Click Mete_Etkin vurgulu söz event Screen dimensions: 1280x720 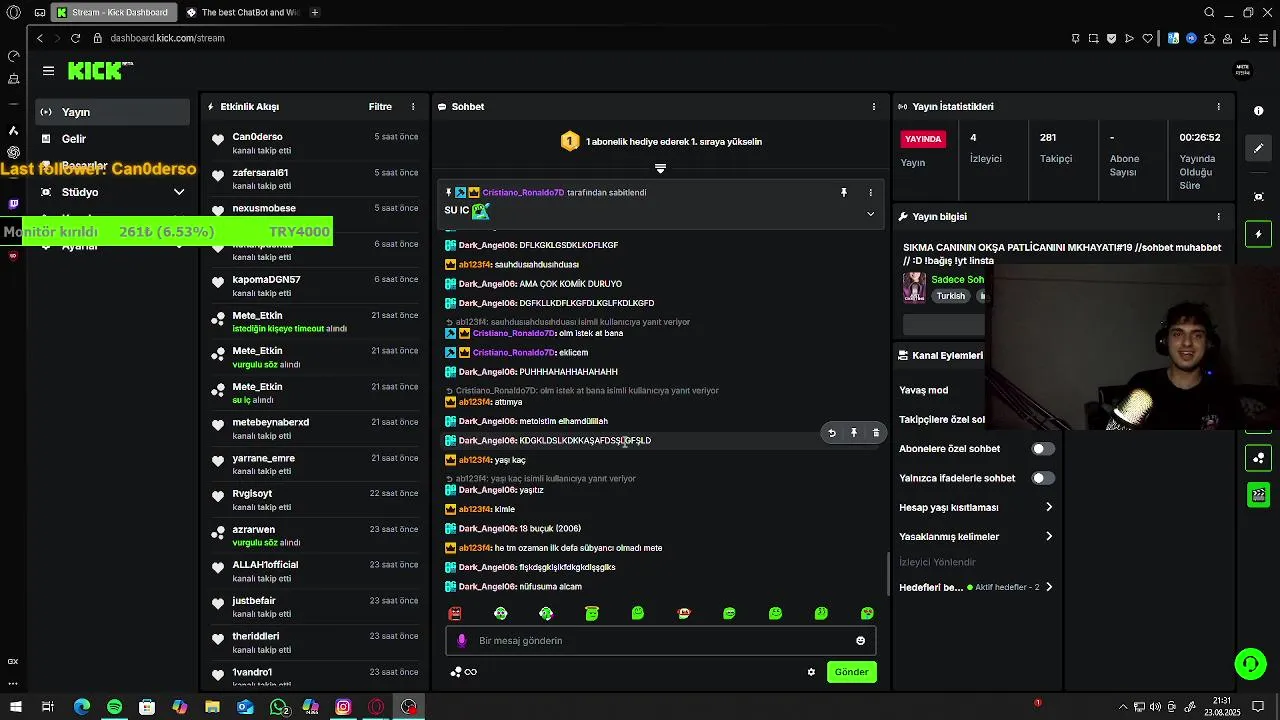coord(314,357)
